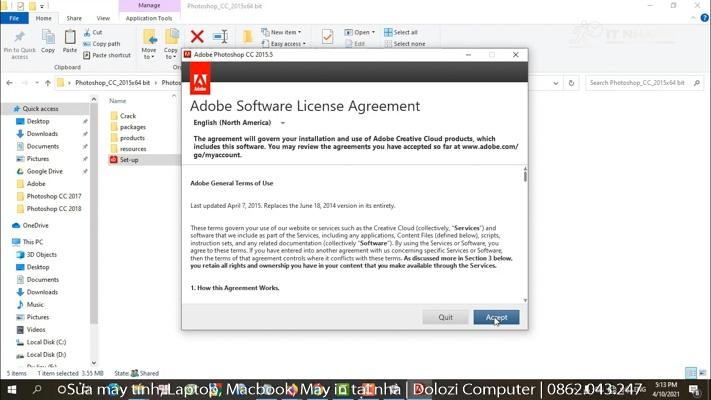Open the View ribbon tab
Image resolution: width=711 pixels, height=400 pixels.
[x=103, y=18]
